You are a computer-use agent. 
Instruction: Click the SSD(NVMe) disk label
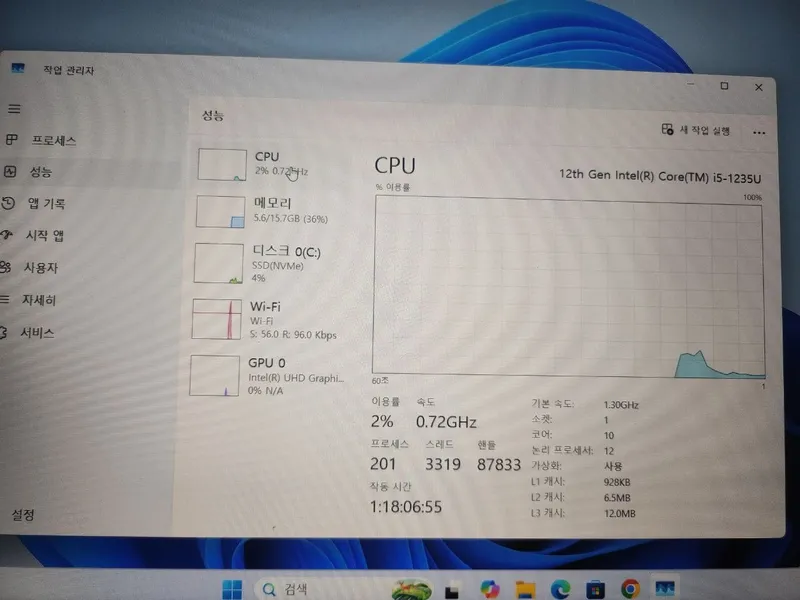click(x=278, y=266)
